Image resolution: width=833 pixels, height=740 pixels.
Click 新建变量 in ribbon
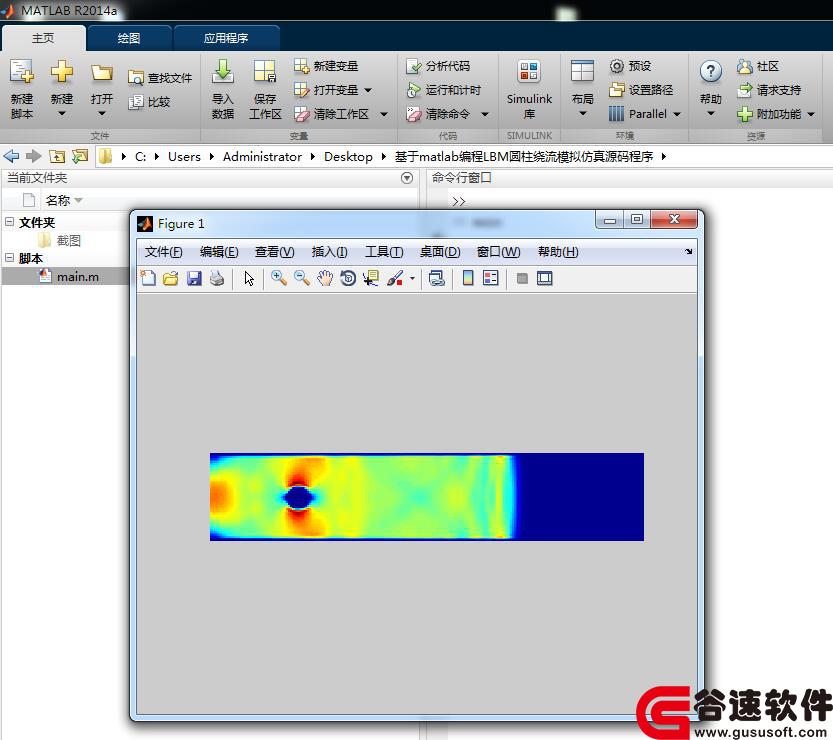coord(326,66)
